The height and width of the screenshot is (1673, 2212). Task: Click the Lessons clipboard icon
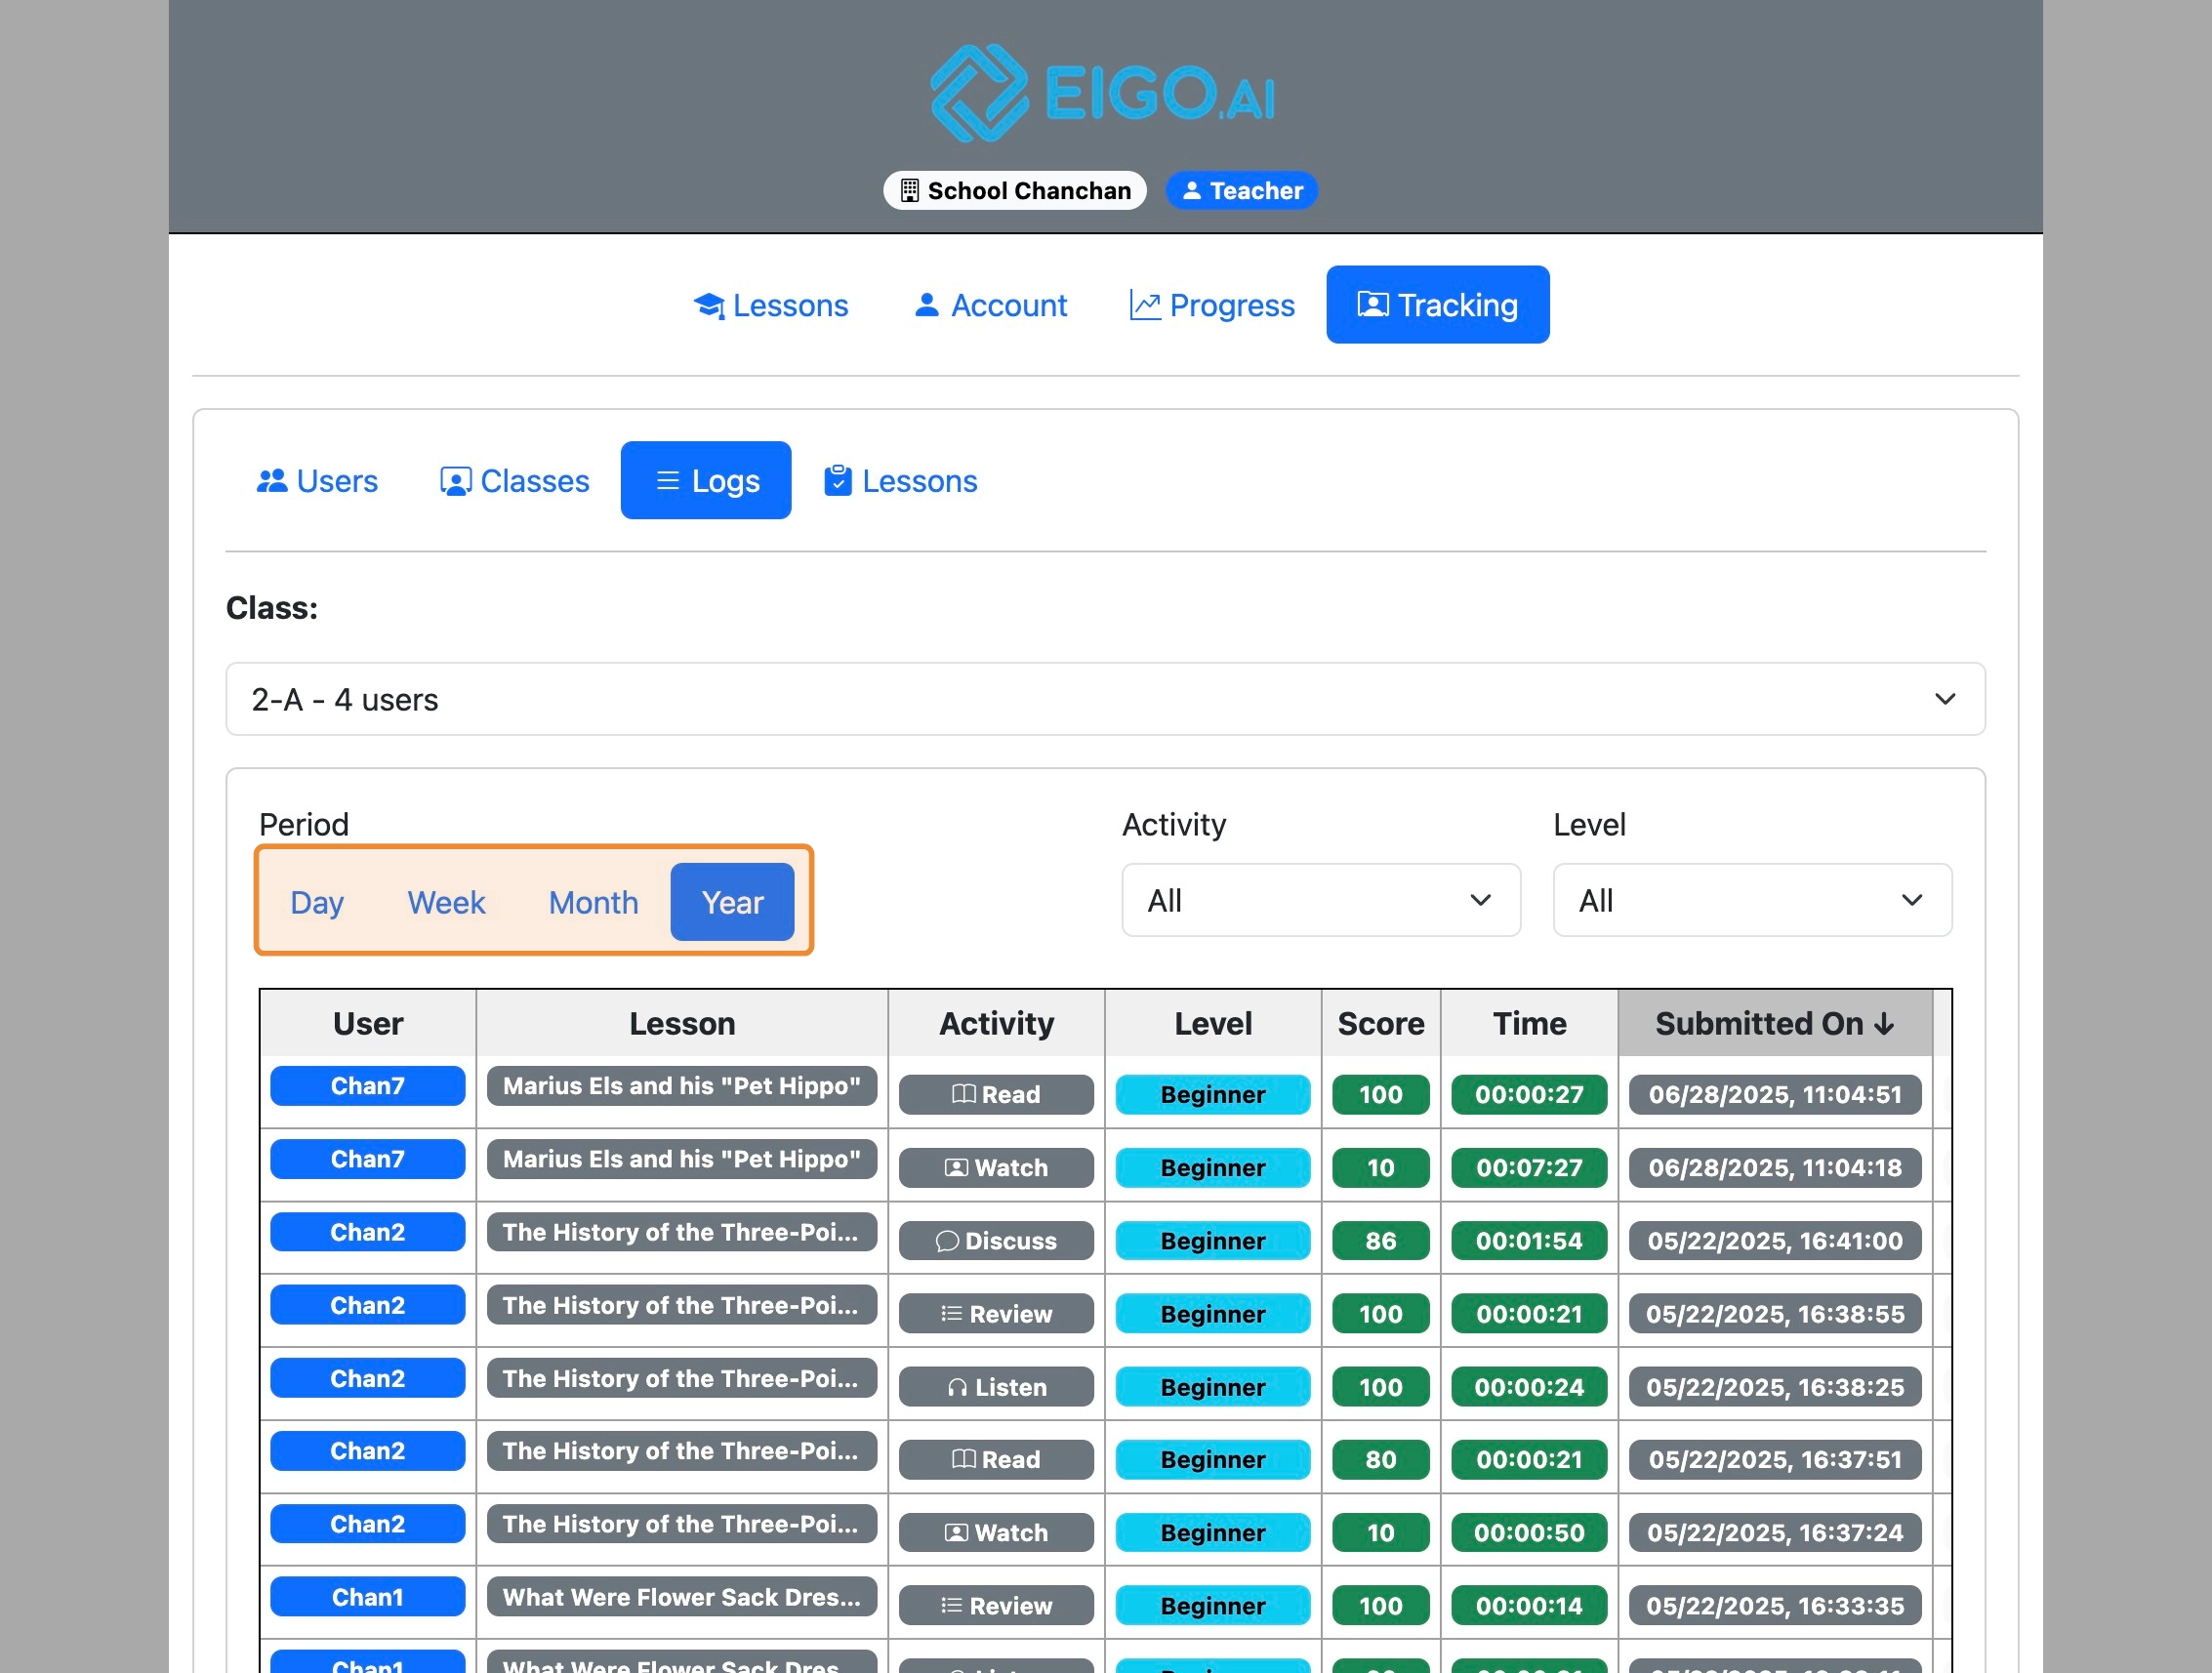point(838,481)
